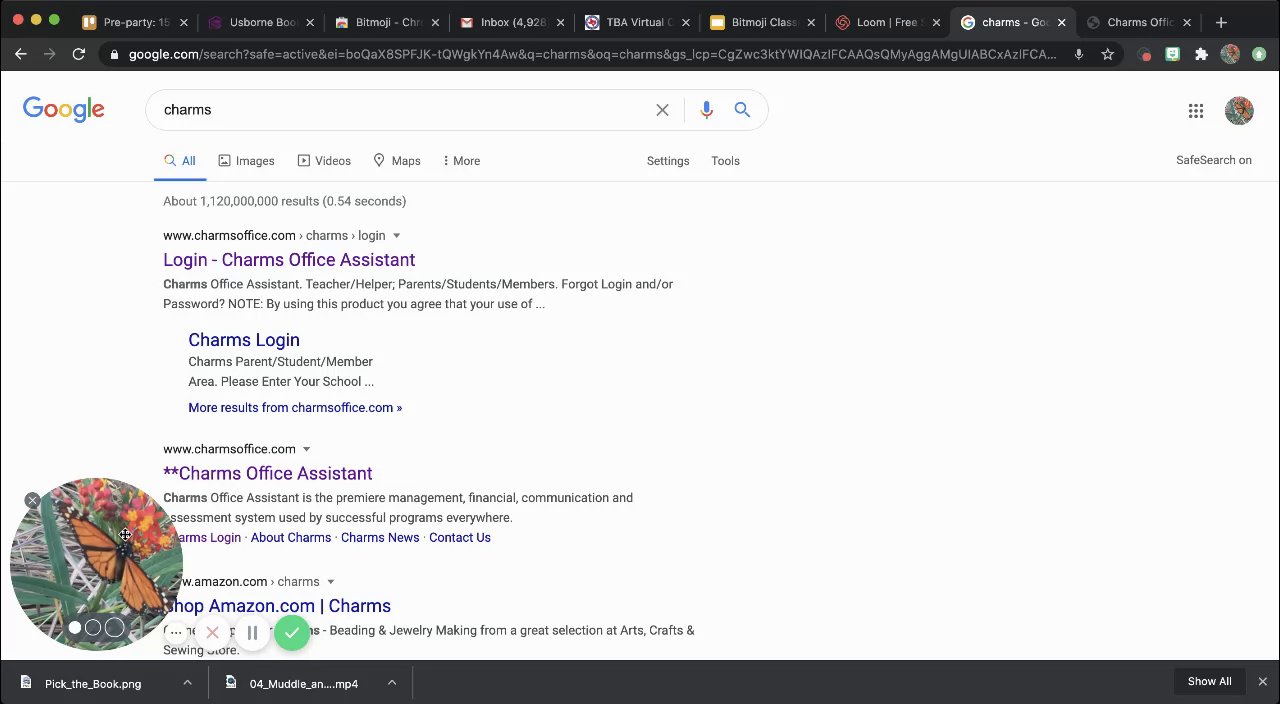Cancel the Loom recording with red X
Image resolution: width=1280 pixels, height=704 pixels.
tap(212, 633)
